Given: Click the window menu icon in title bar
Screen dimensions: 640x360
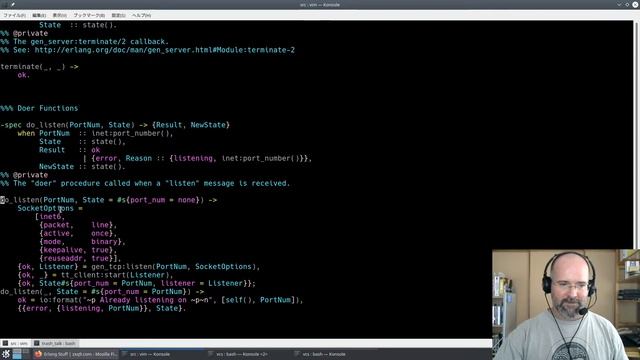Looking at the screenshot, I should point(5,4).
